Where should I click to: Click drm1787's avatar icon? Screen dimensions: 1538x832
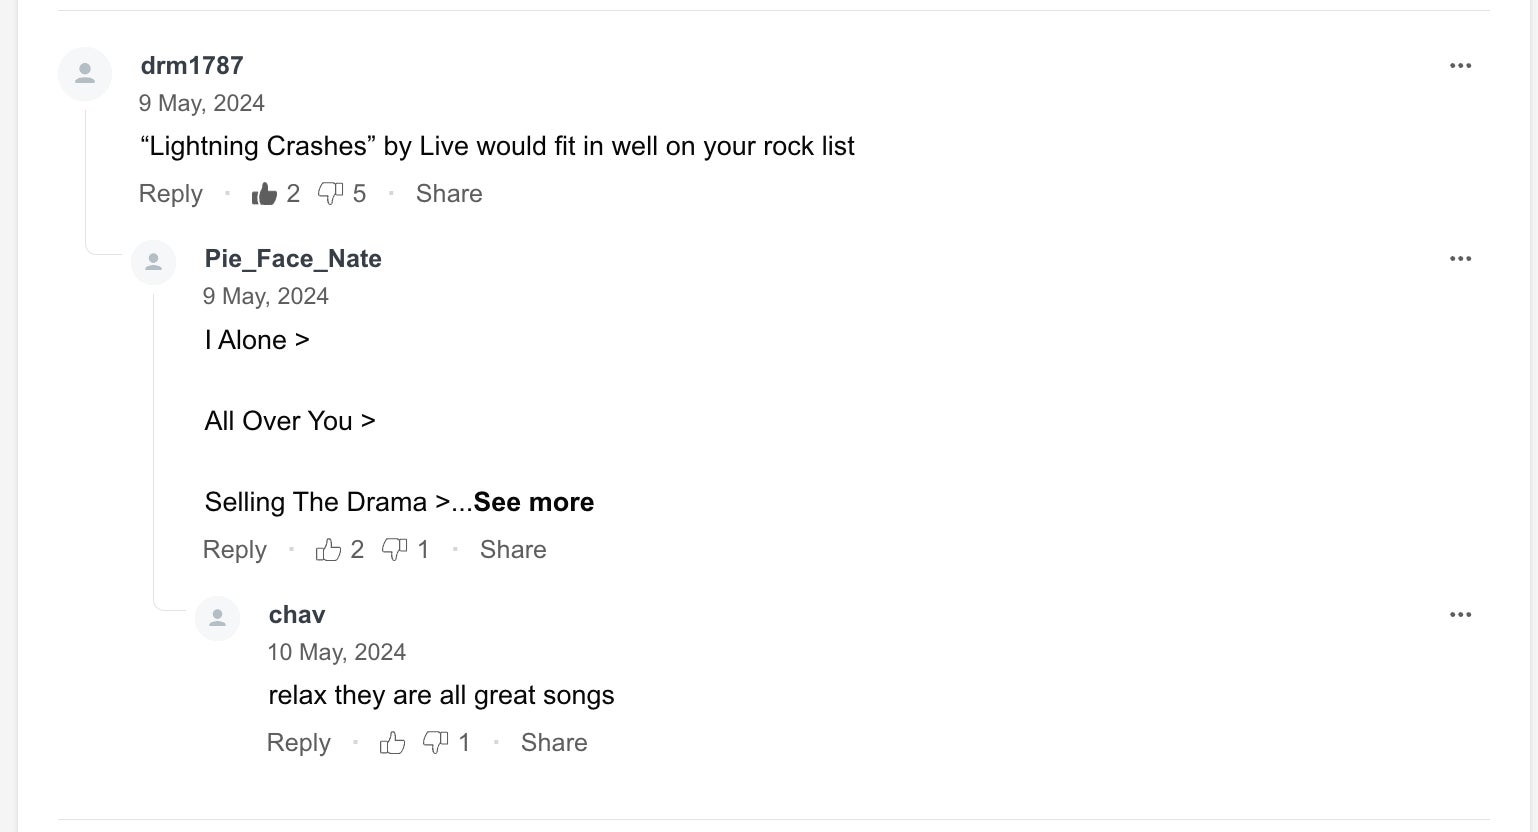pos(85,74)
